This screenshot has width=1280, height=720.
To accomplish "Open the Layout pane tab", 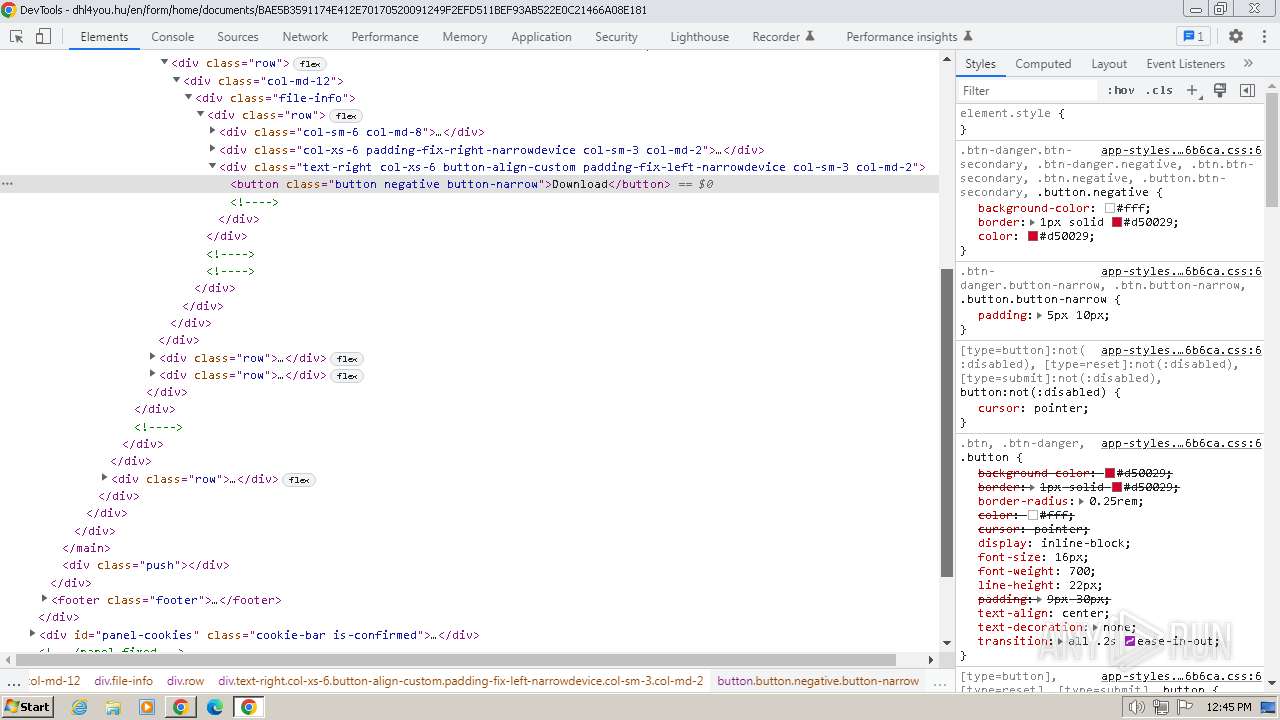I will (1108, 63).
